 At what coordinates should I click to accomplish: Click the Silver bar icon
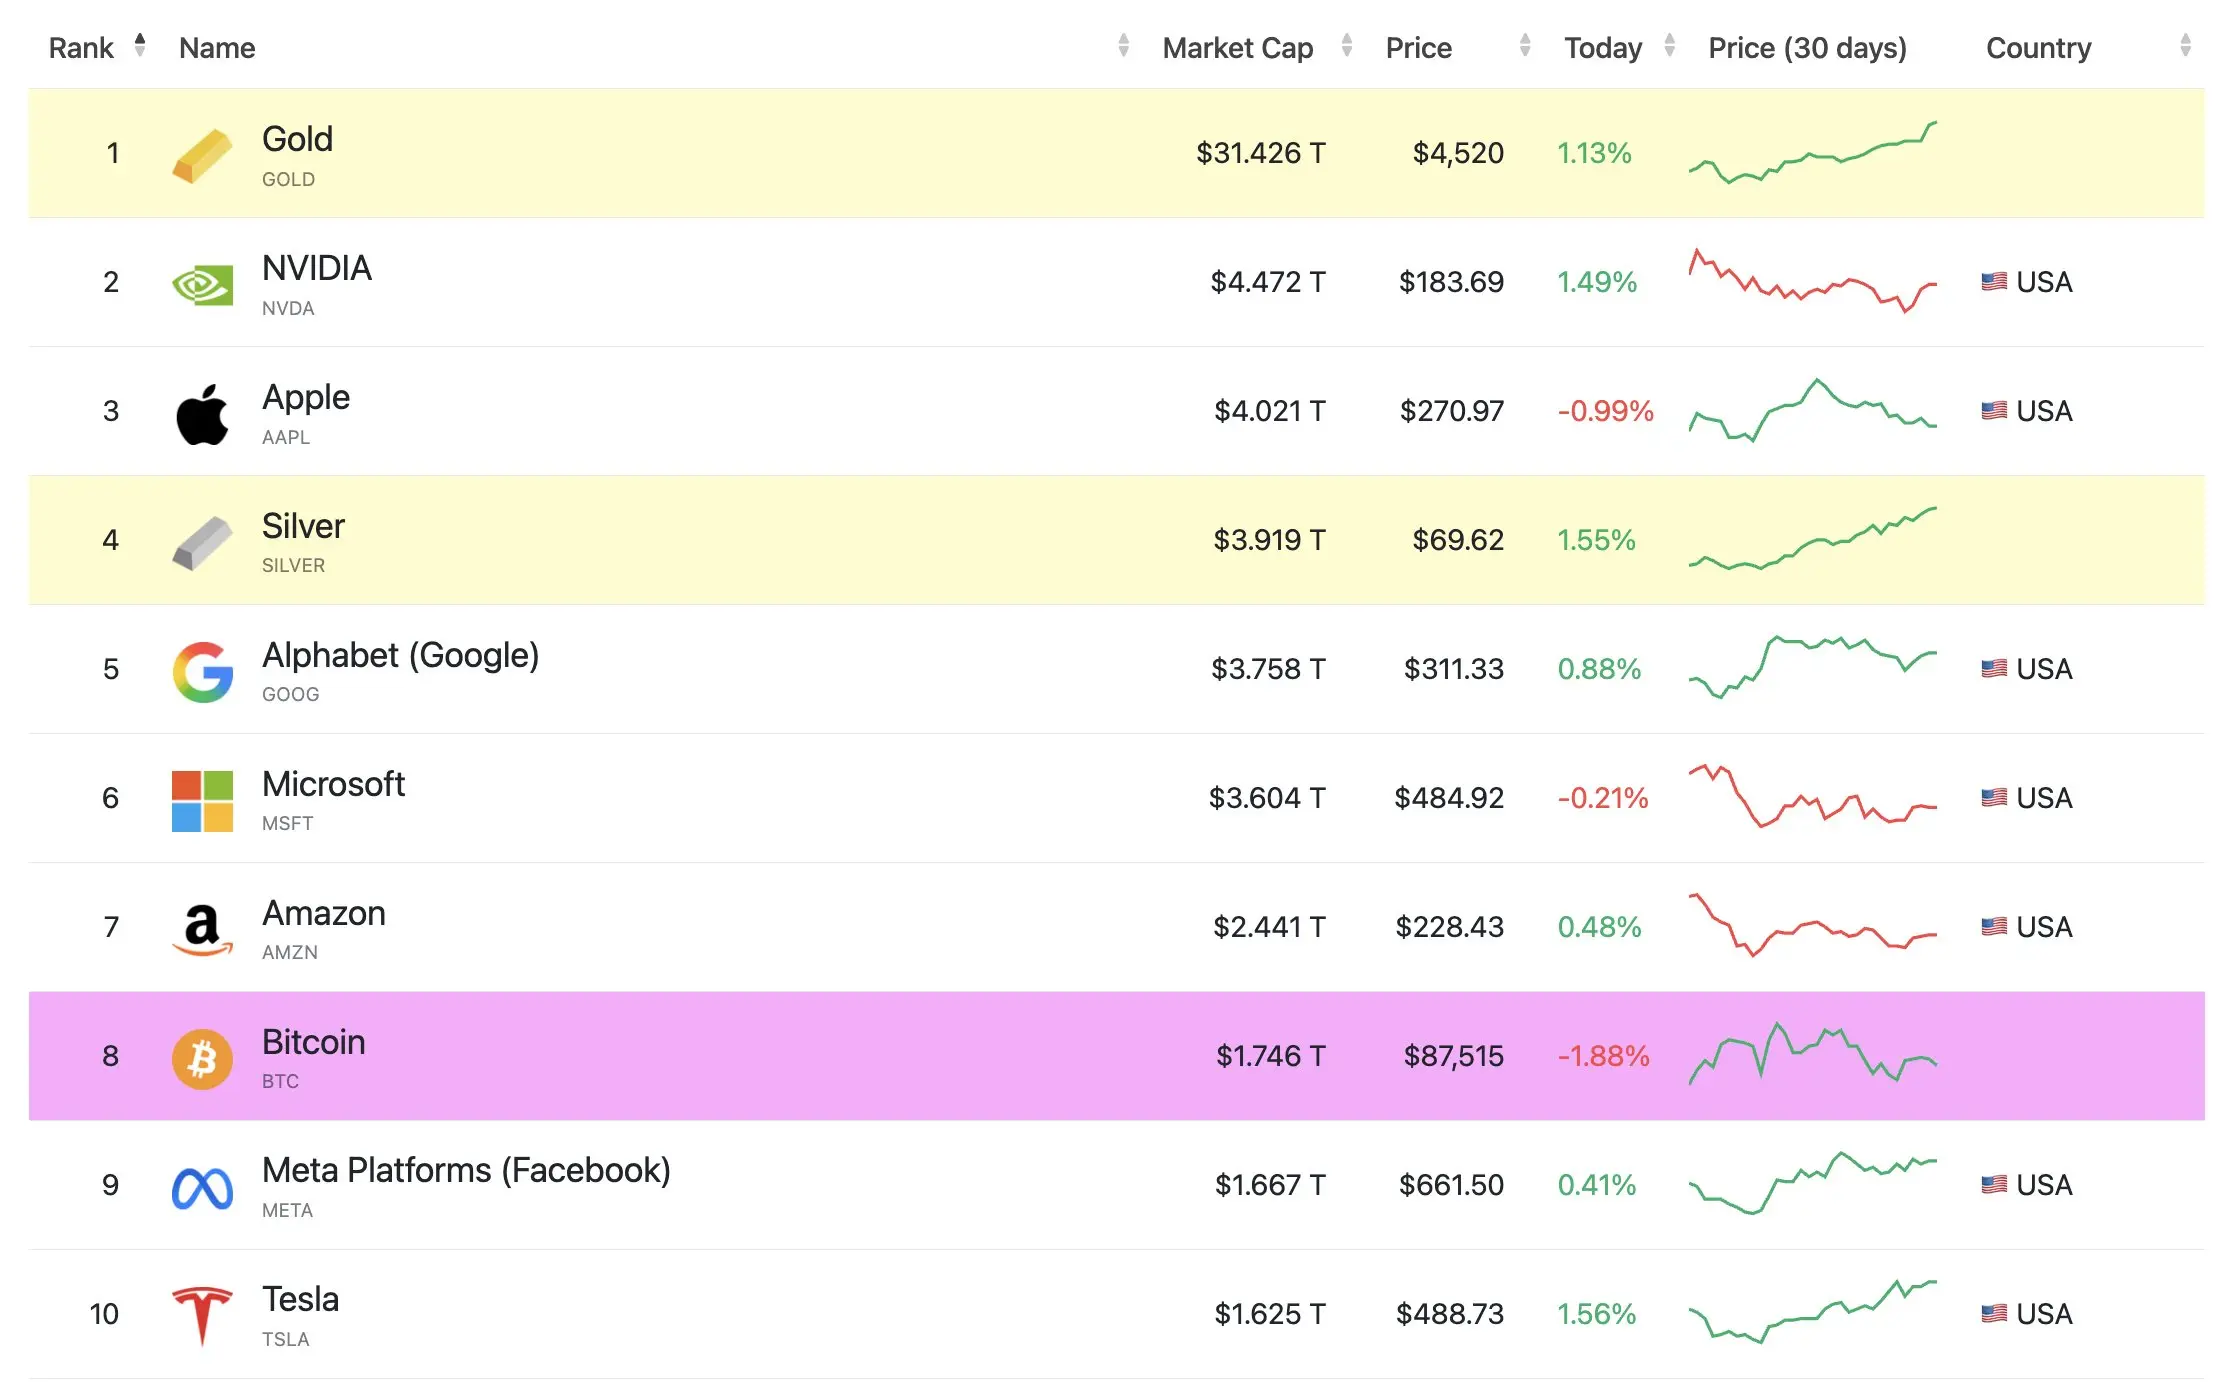pos(202,542)
